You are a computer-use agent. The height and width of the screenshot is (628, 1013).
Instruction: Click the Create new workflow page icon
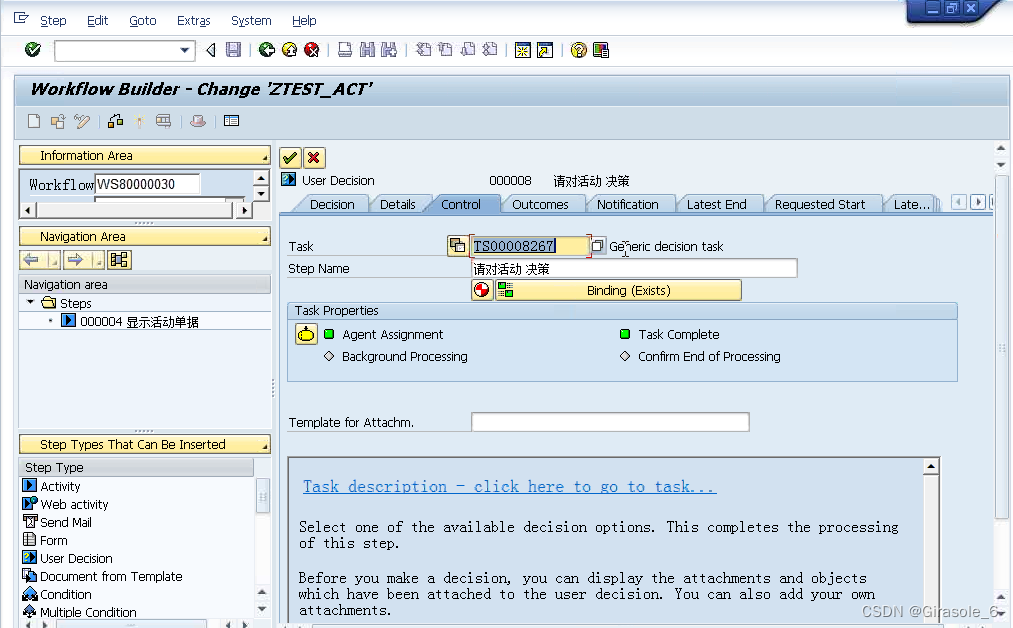point(34,121)
